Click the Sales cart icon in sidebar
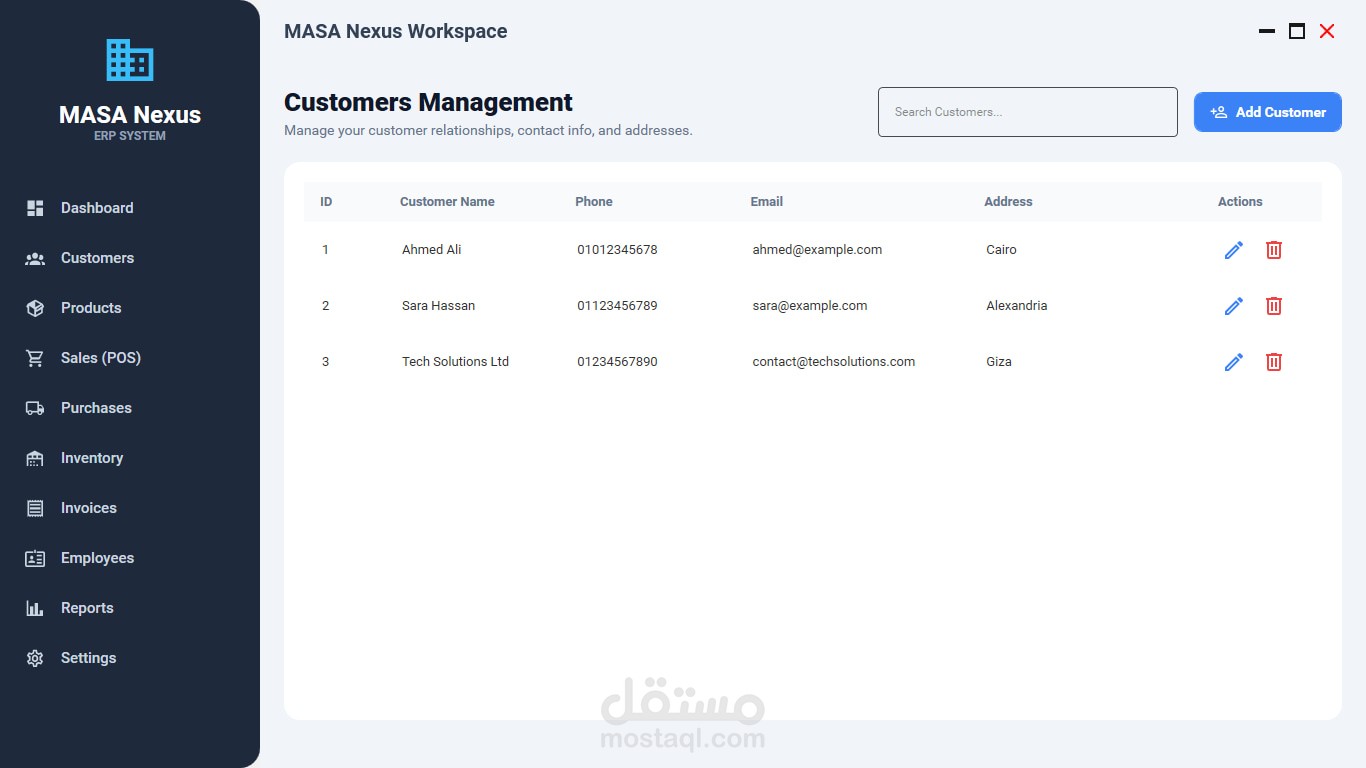The height and width of the screenshot is (768, 1366). point(35,358)
